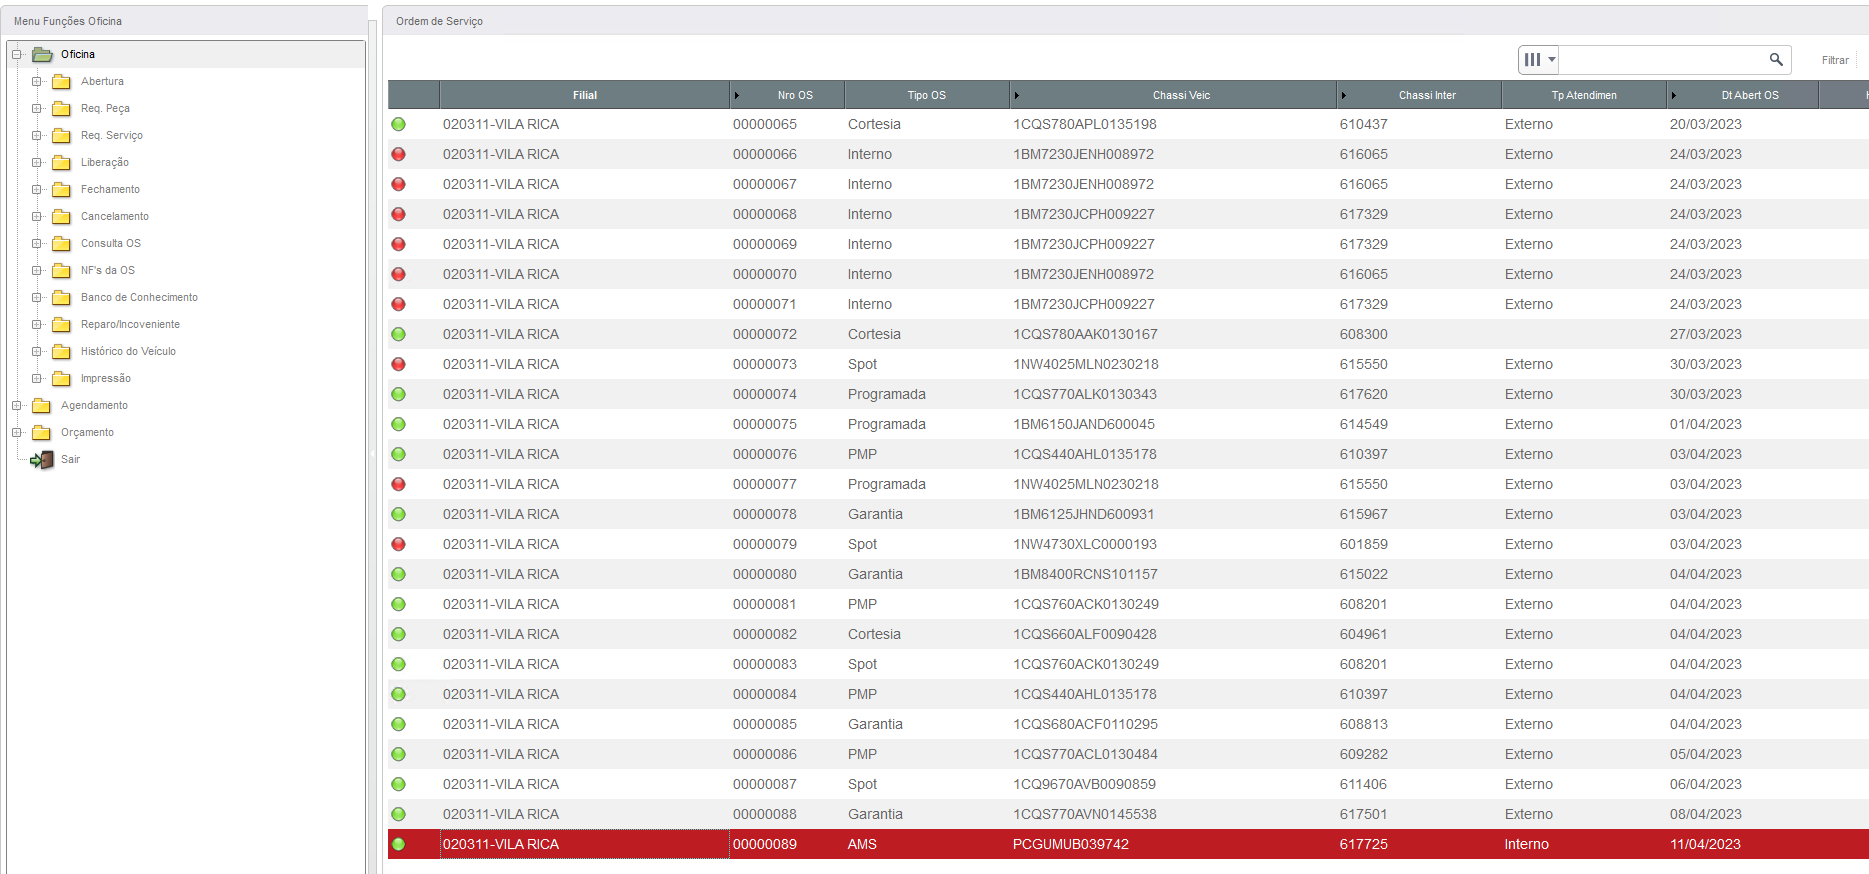The height and width of the screenshot is (874, 1869).
Task: Click green status dot for OS 00000088
Action: (x=398, y=815)
